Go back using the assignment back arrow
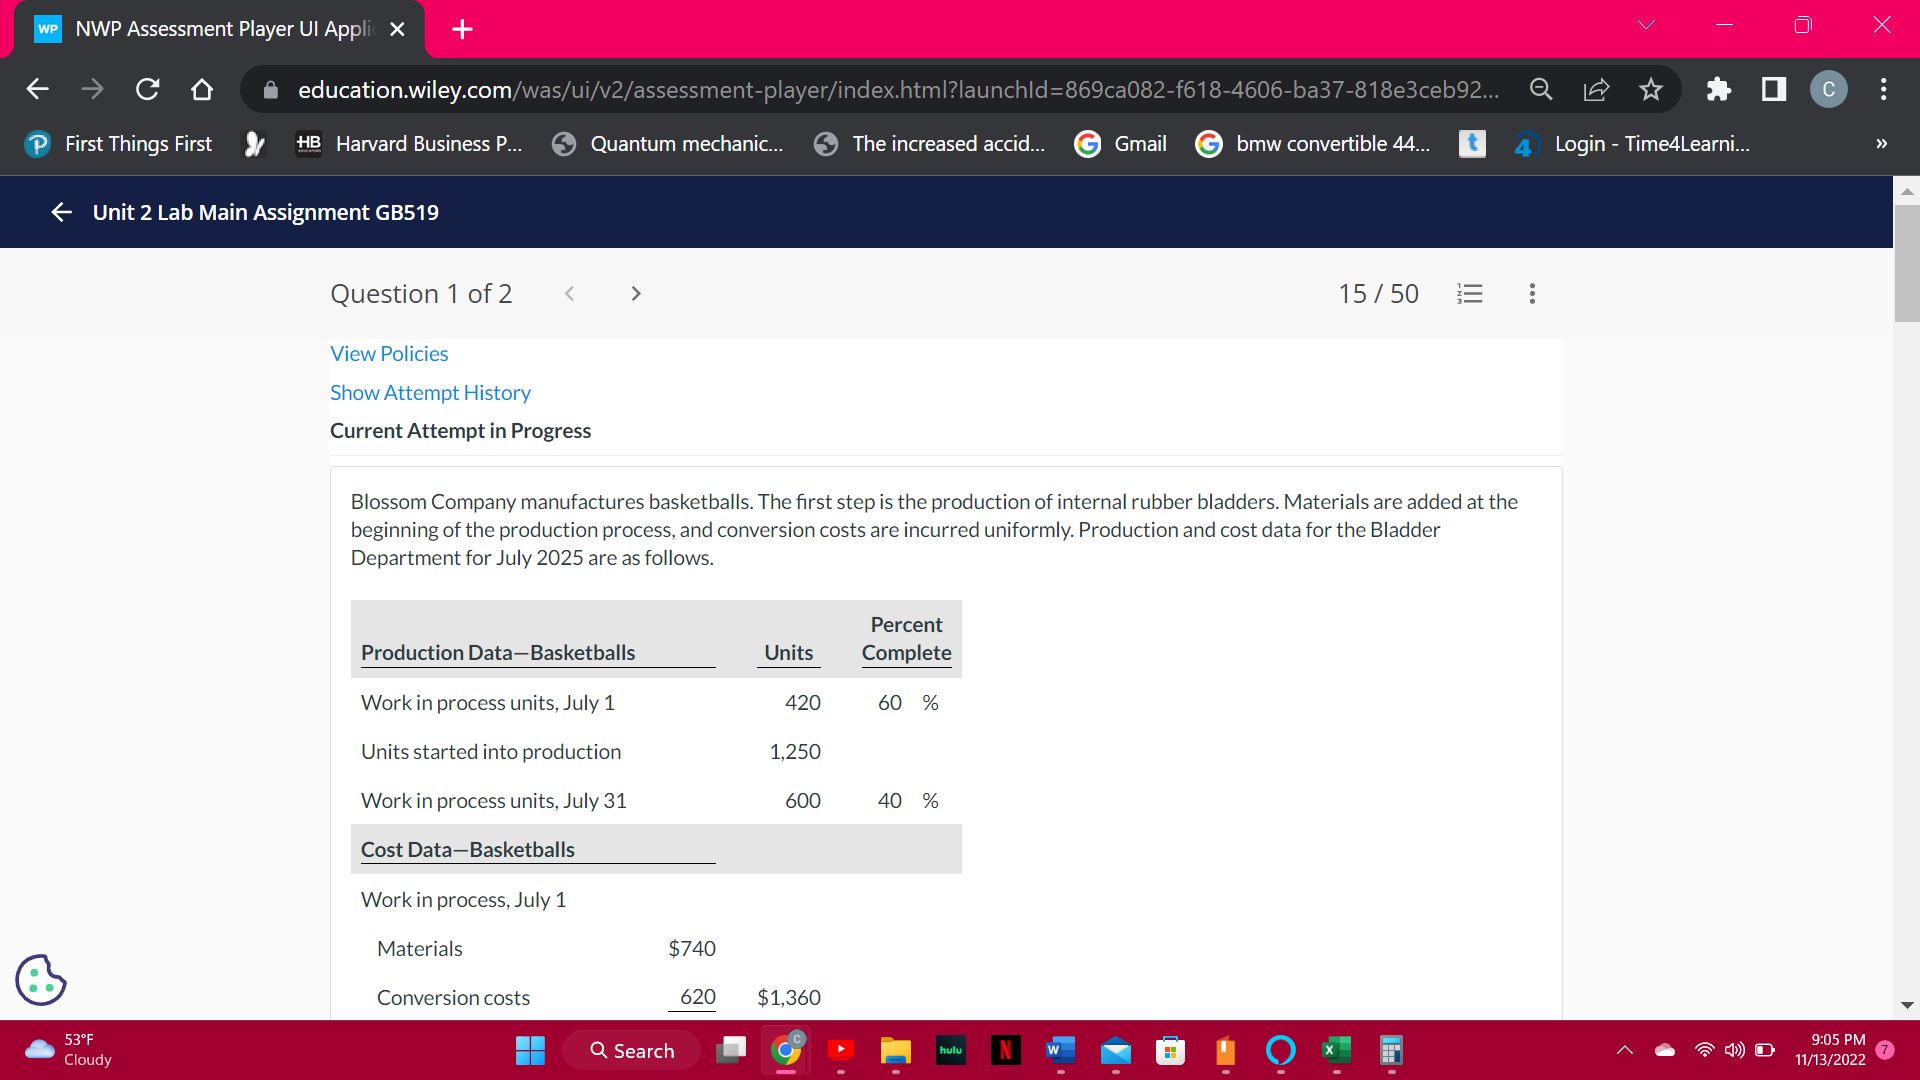The image size is (1920, 1080). coord(61,212)
